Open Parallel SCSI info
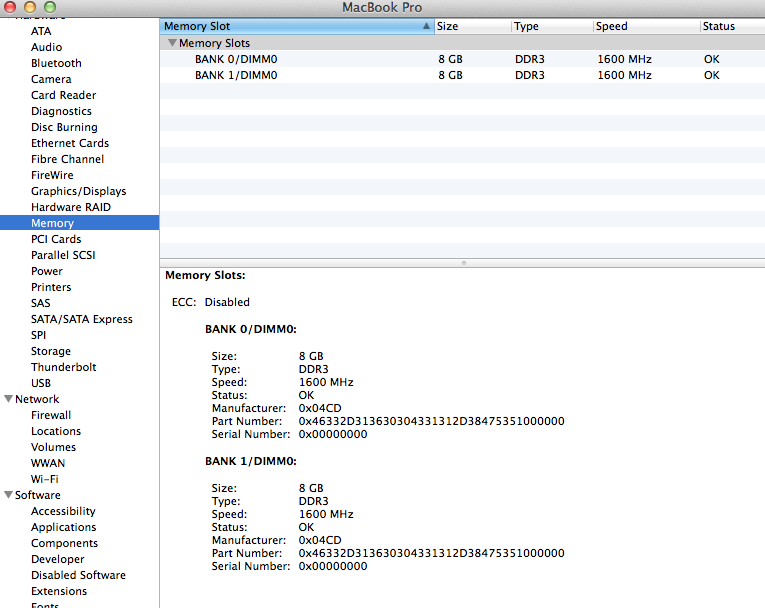Viewport: 765px width, 608px height. (x=63, y=255)
